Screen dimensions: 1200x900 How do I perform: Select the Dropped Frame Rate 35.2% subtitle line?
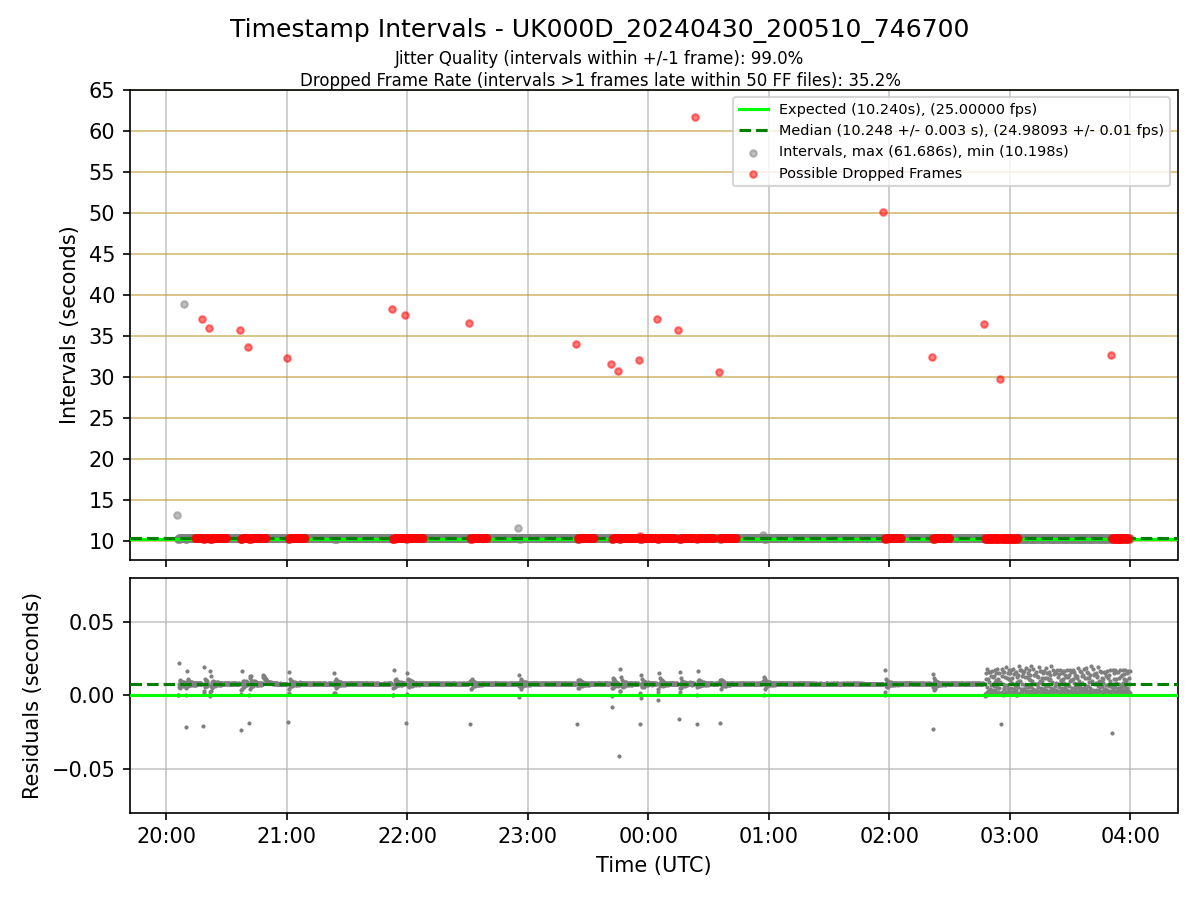point(600,80)
